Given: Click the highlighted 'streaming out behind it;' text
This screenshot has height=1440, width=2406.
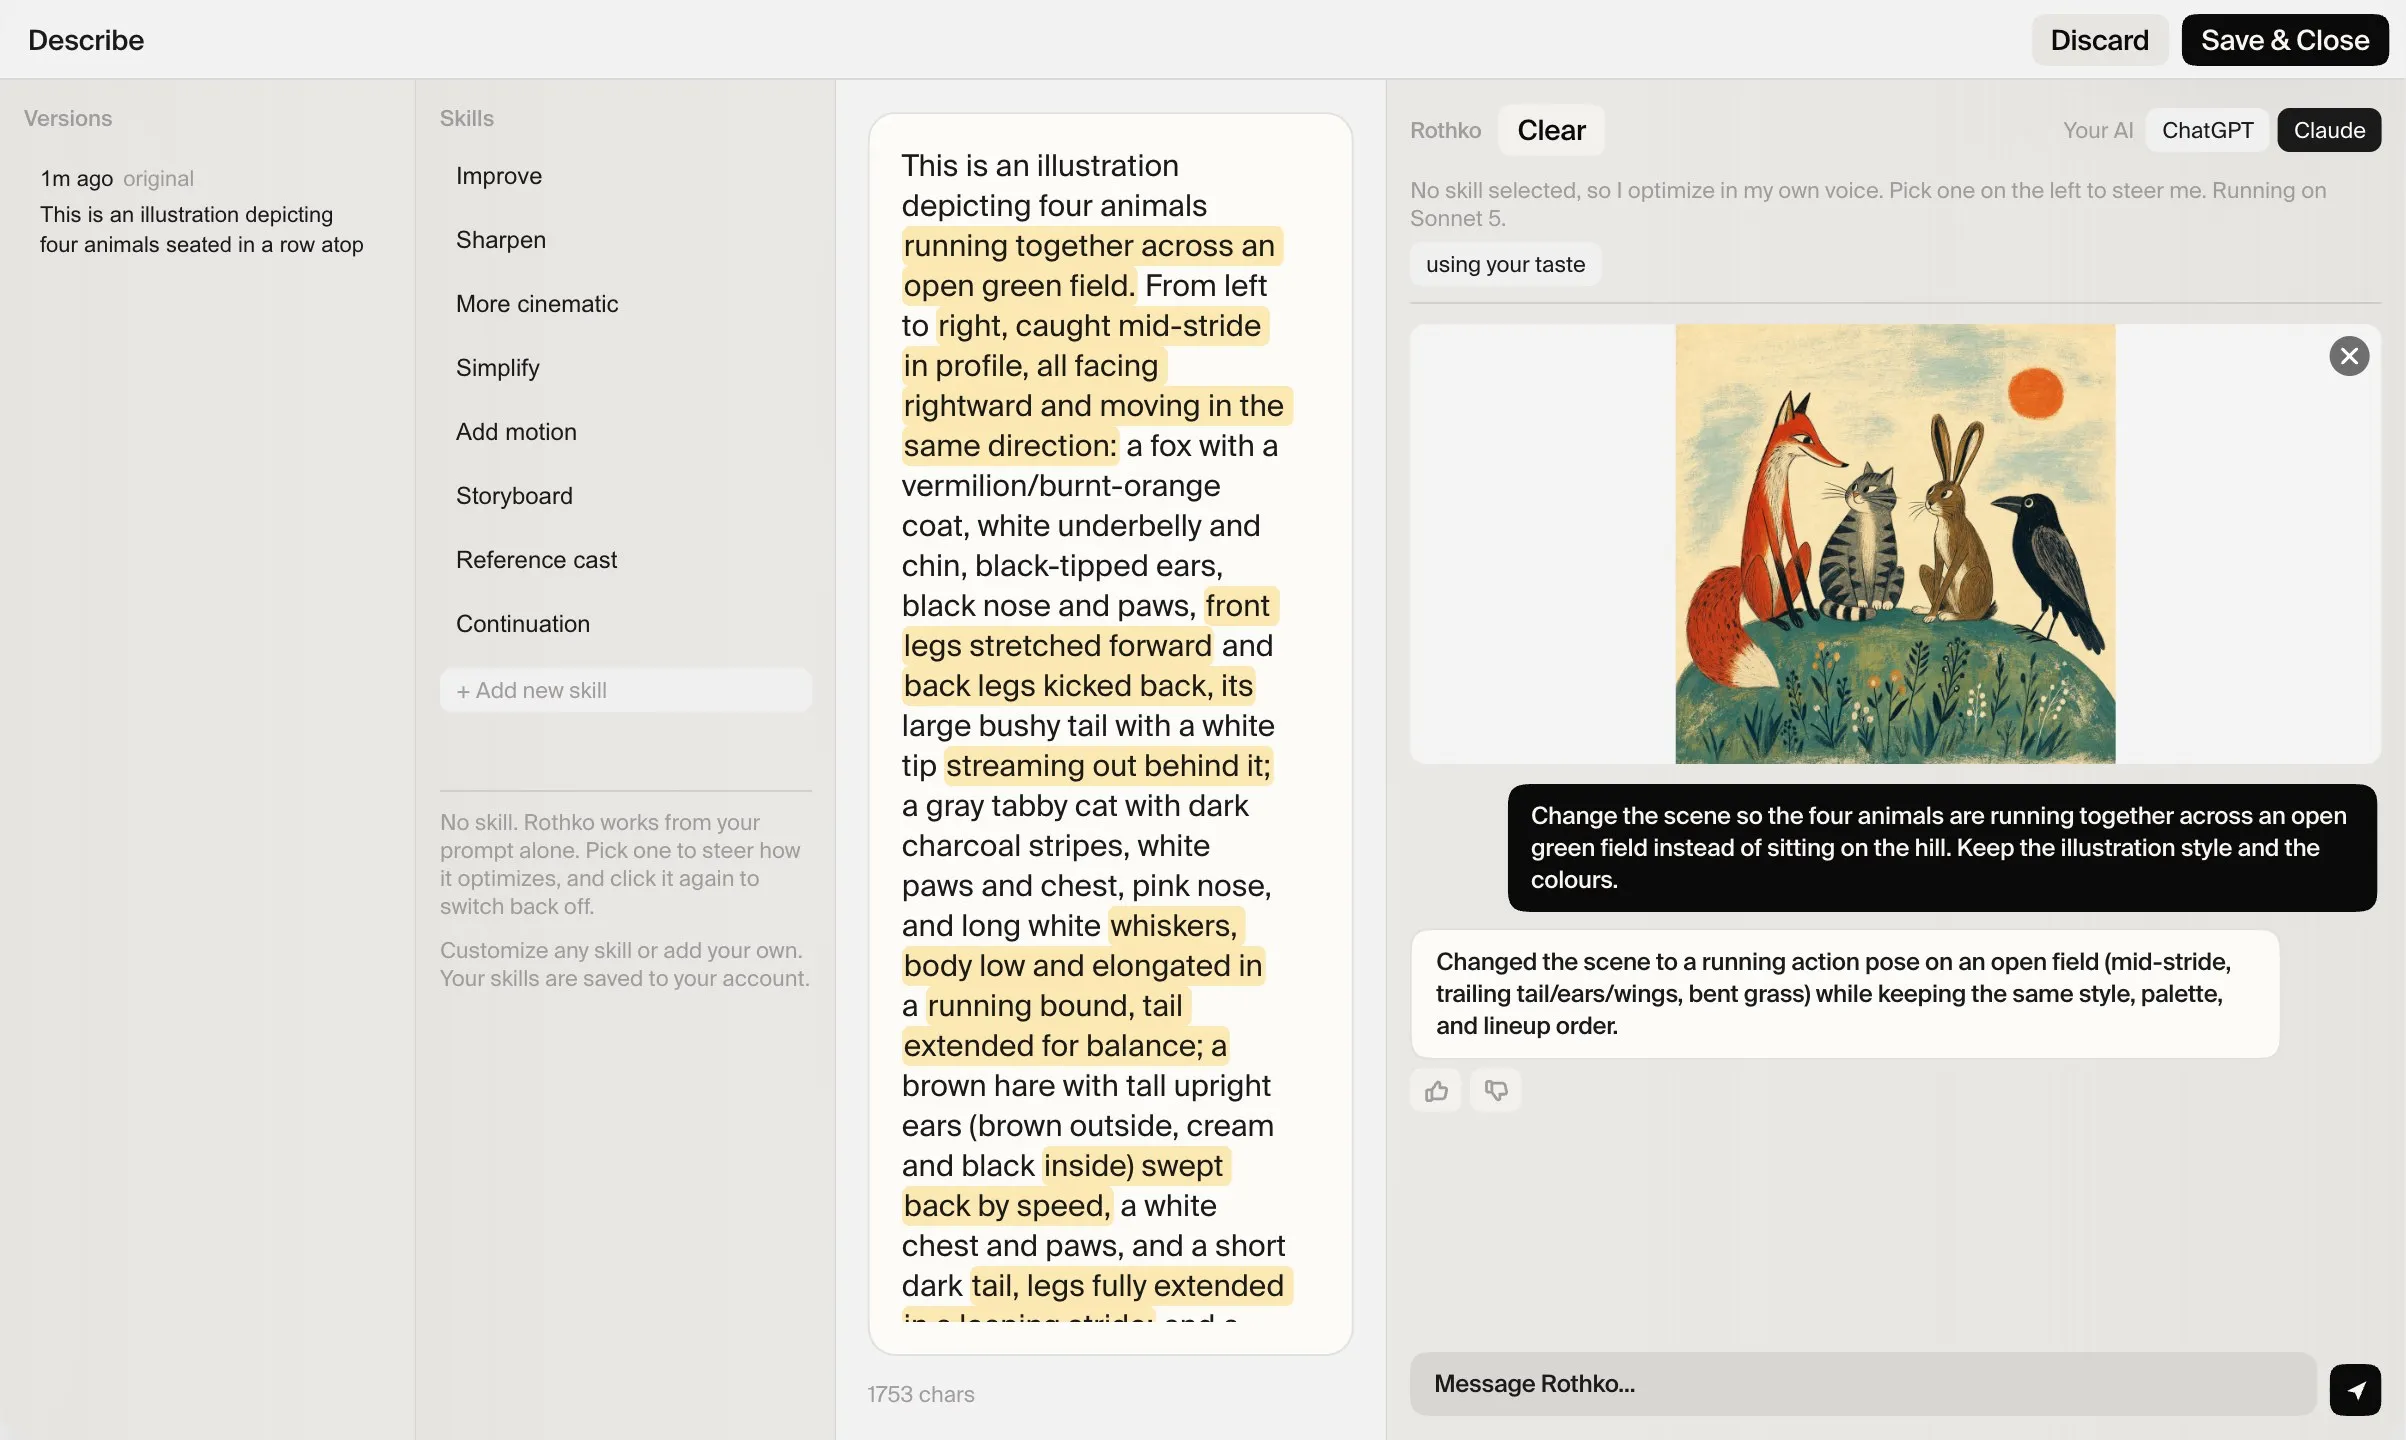Looking at the screenshot, I should click(1108, 766).
